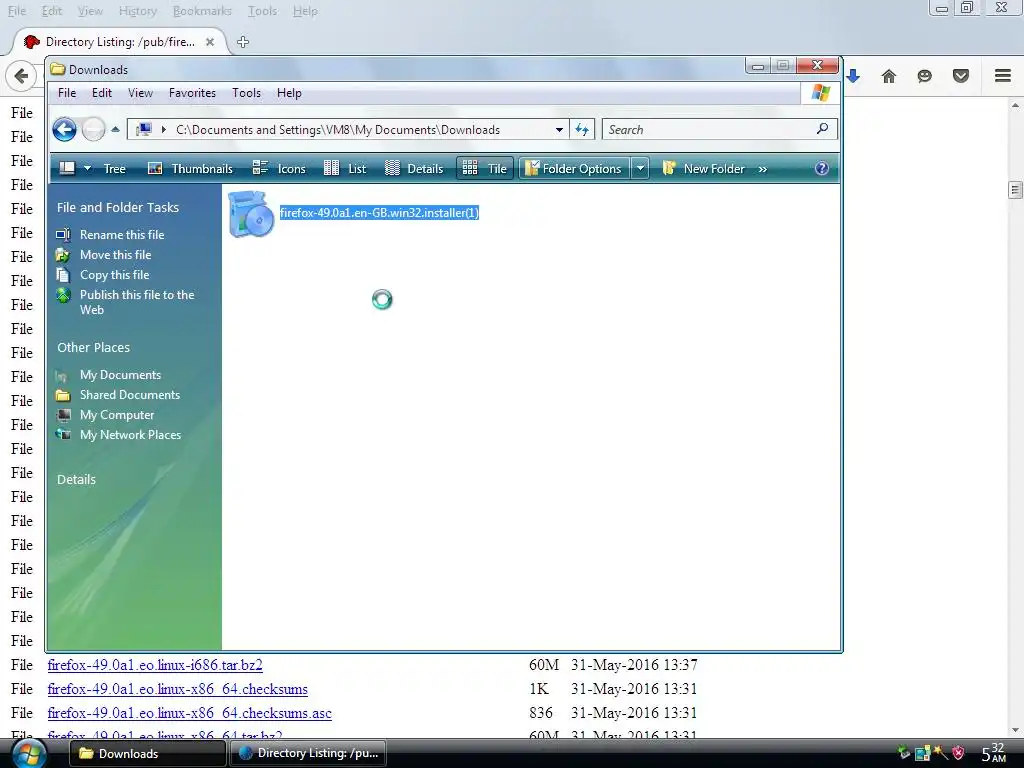Viewport: 1024px width, 768px height.
Task: Open the Downloads help question mark icon
Action: tap(822, 168)
